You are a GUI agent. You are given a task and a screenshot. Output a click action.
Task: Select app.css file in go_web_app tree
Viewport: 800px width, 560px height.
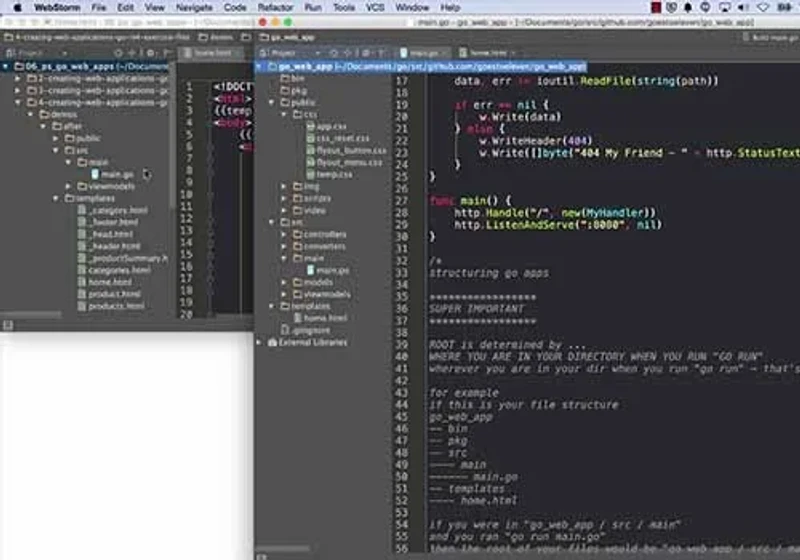click(x=326, y=126)
